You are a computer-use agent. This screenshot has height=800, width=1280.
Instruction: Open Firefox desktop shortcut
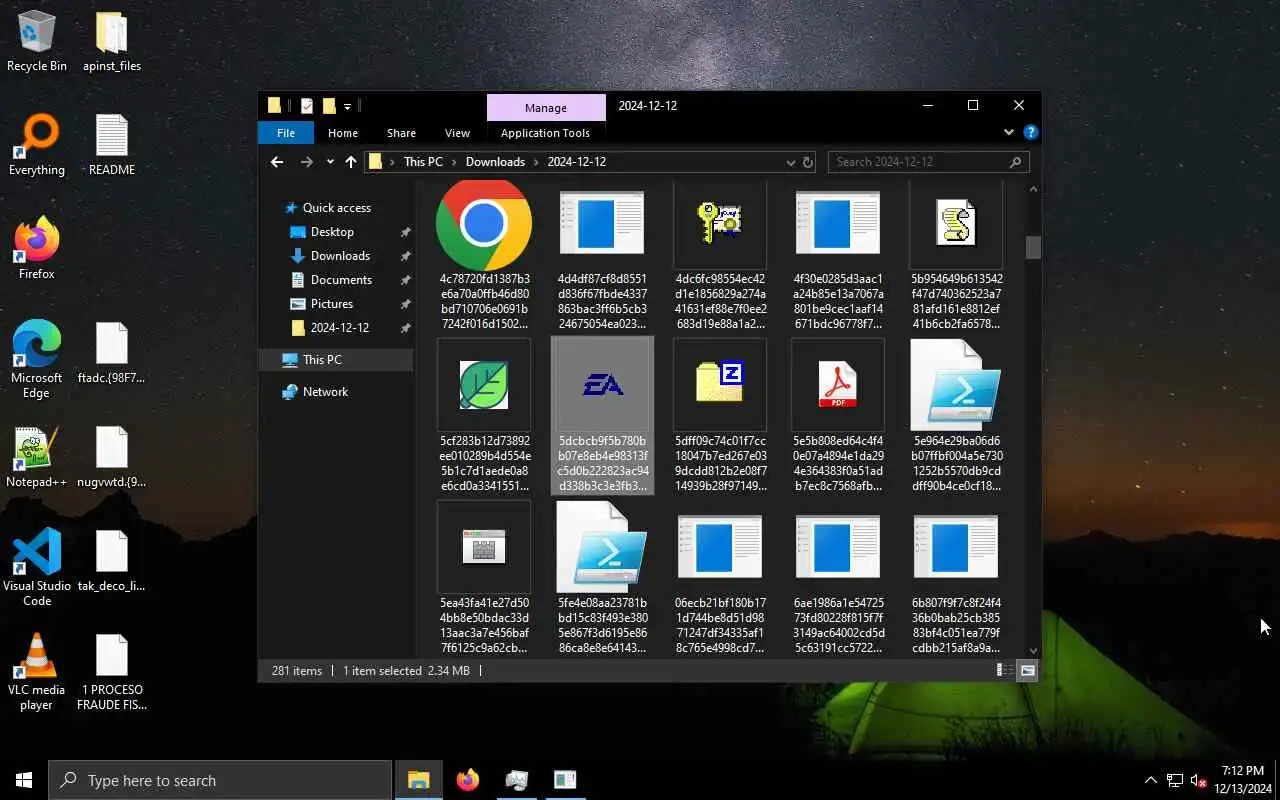coord(37,249)
